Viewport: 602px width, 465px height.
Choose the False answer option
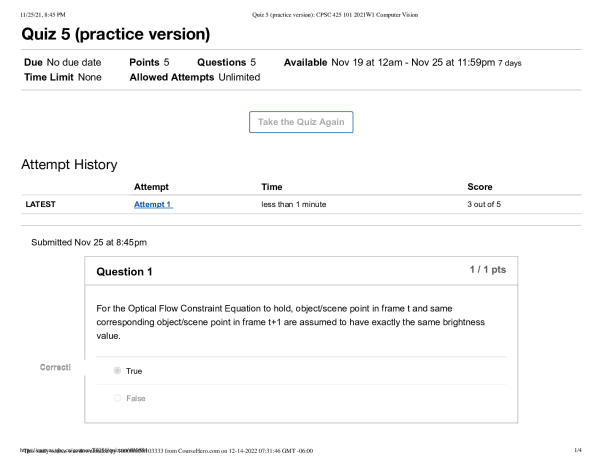tap(118, 398)
